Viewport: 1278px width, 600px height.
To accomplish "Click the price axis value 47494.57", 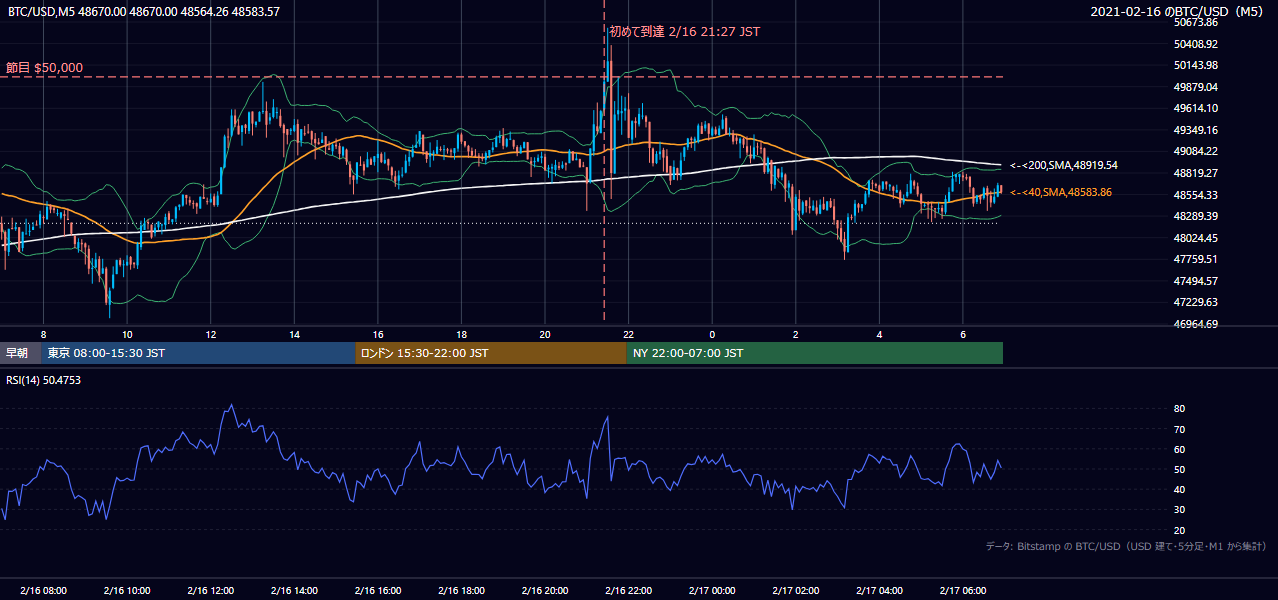I will [1195, 281].
